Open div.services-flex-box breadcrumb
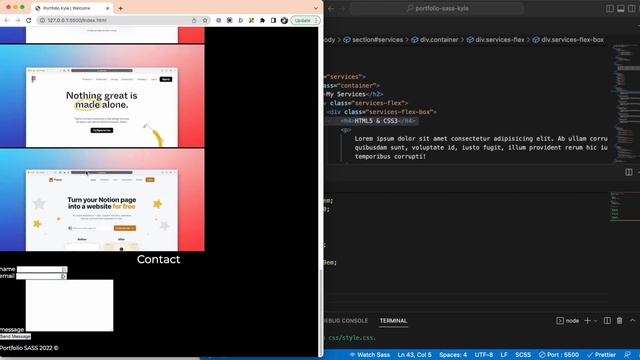This screenshot has width=640, height=360. click(x=568, y=40)
